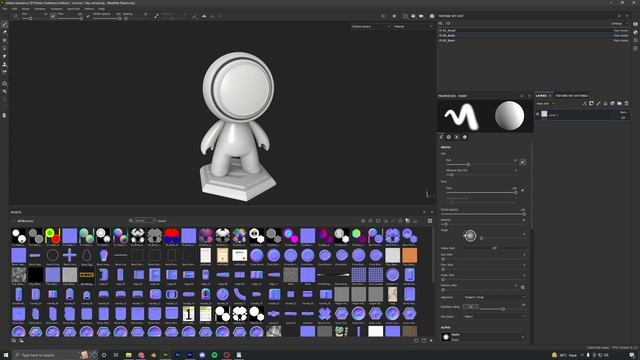Screen dimensions: 640x360
Task: Open Material section in Properties panel
Action: (x=464, y=137)
